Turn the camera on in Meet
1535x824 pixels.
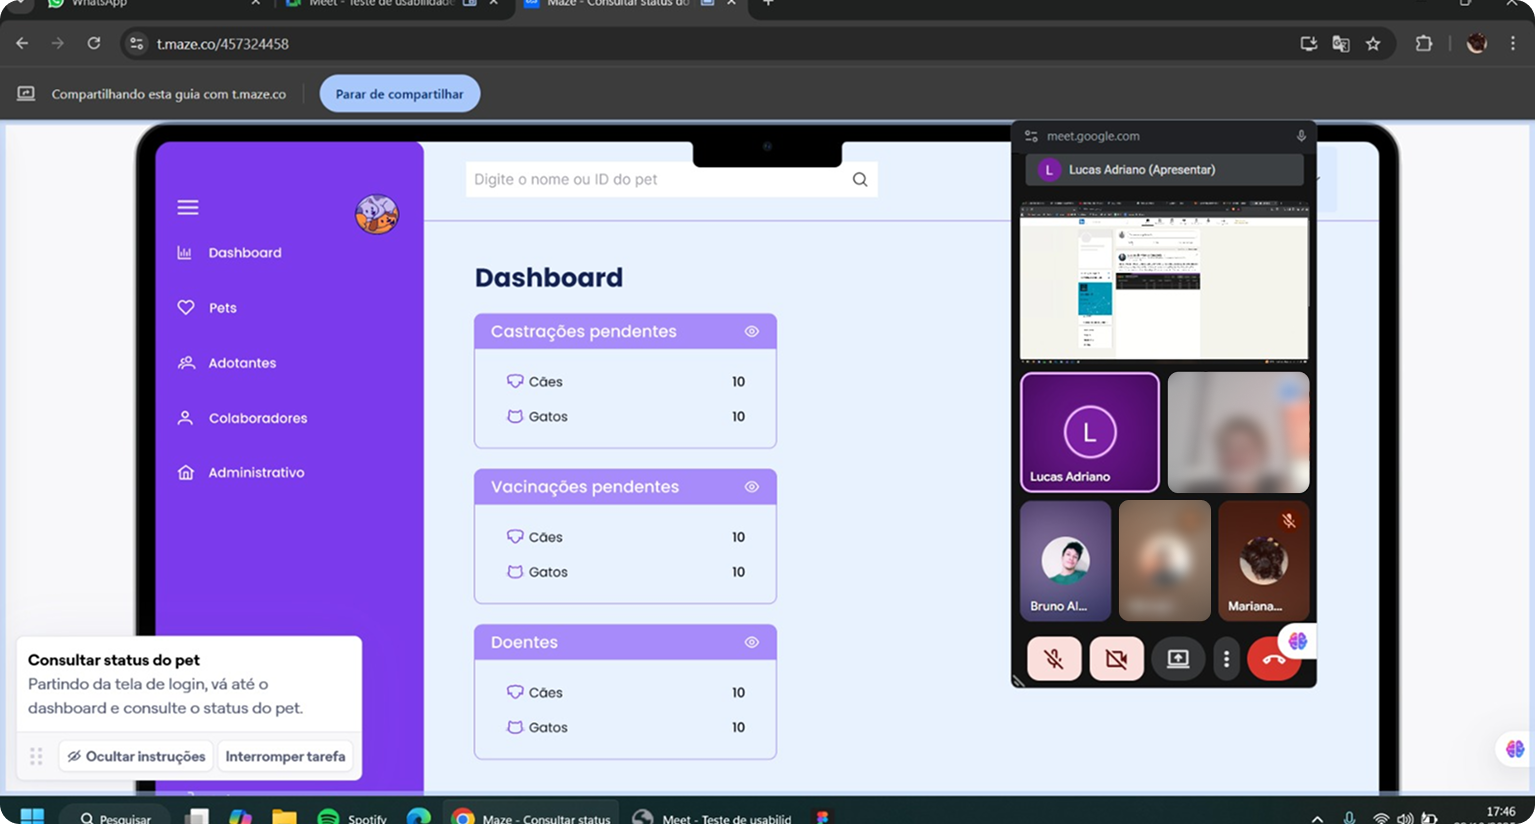point(1116,658)
